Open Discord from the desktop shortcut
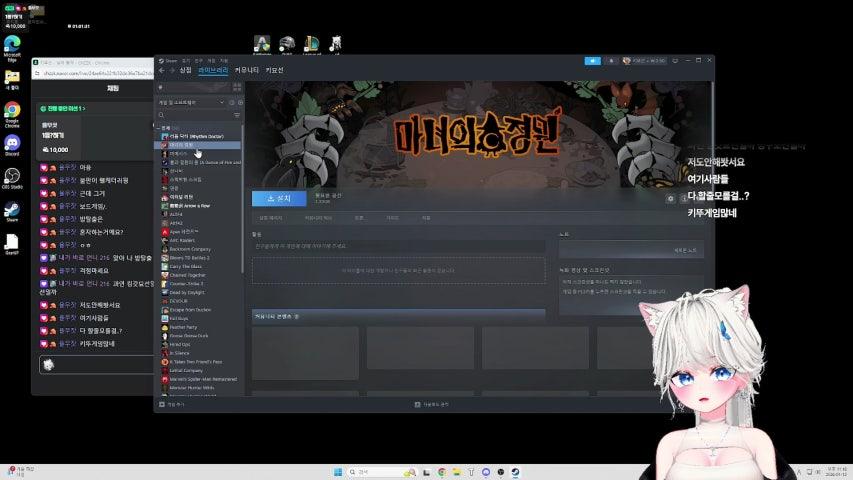 (12, 146)
